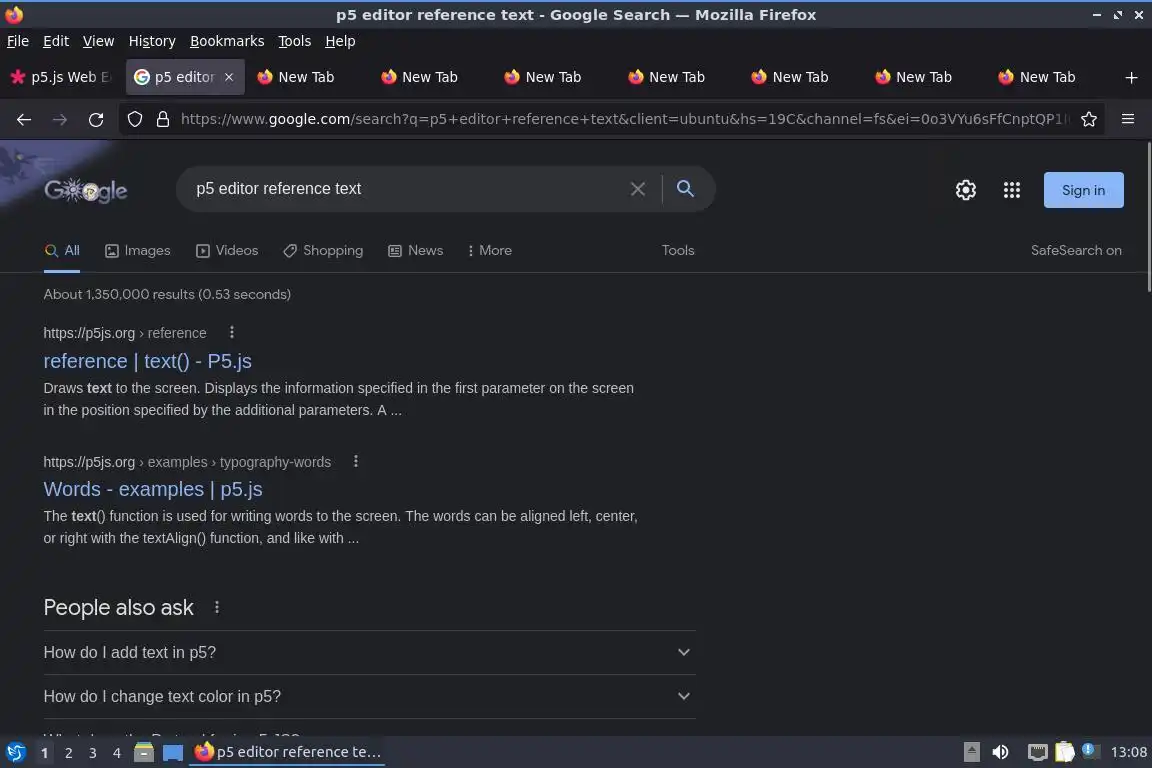
Task: Open the shield tracking protection icon
Action: [x=134, y=119]
